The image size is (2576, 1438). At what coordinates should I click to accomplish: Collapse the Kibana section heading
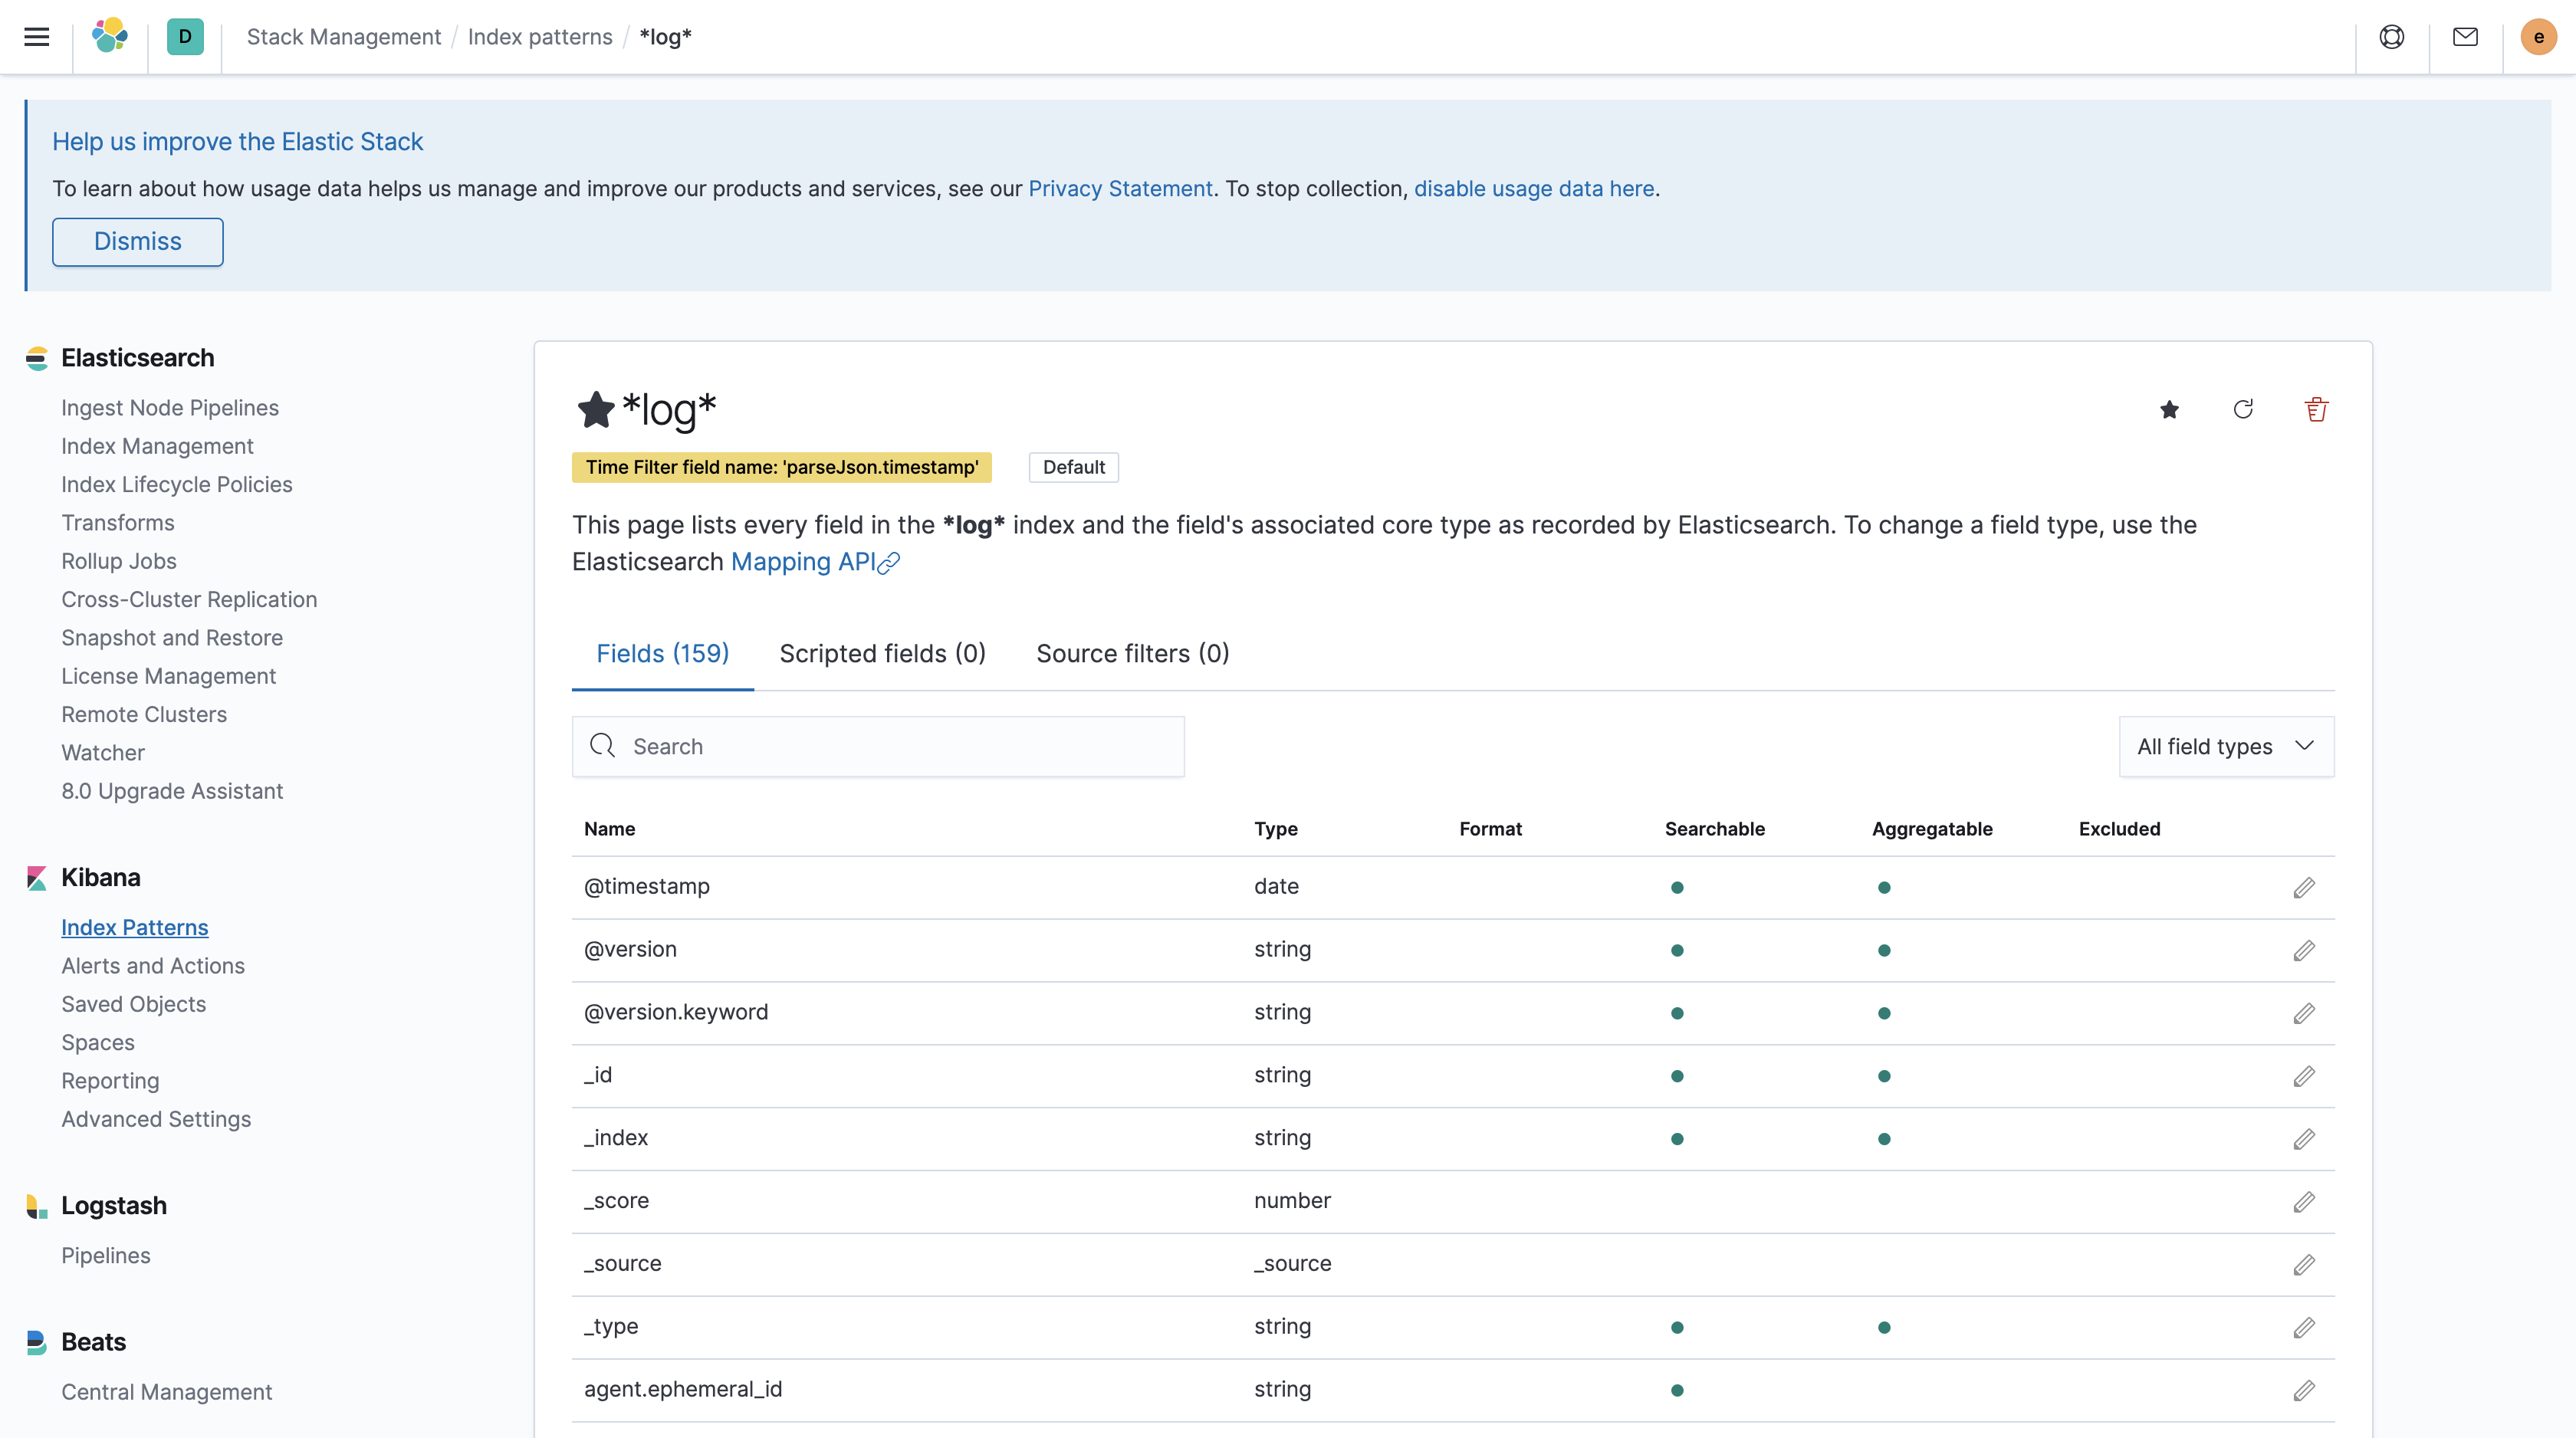(x=100, y=877)
